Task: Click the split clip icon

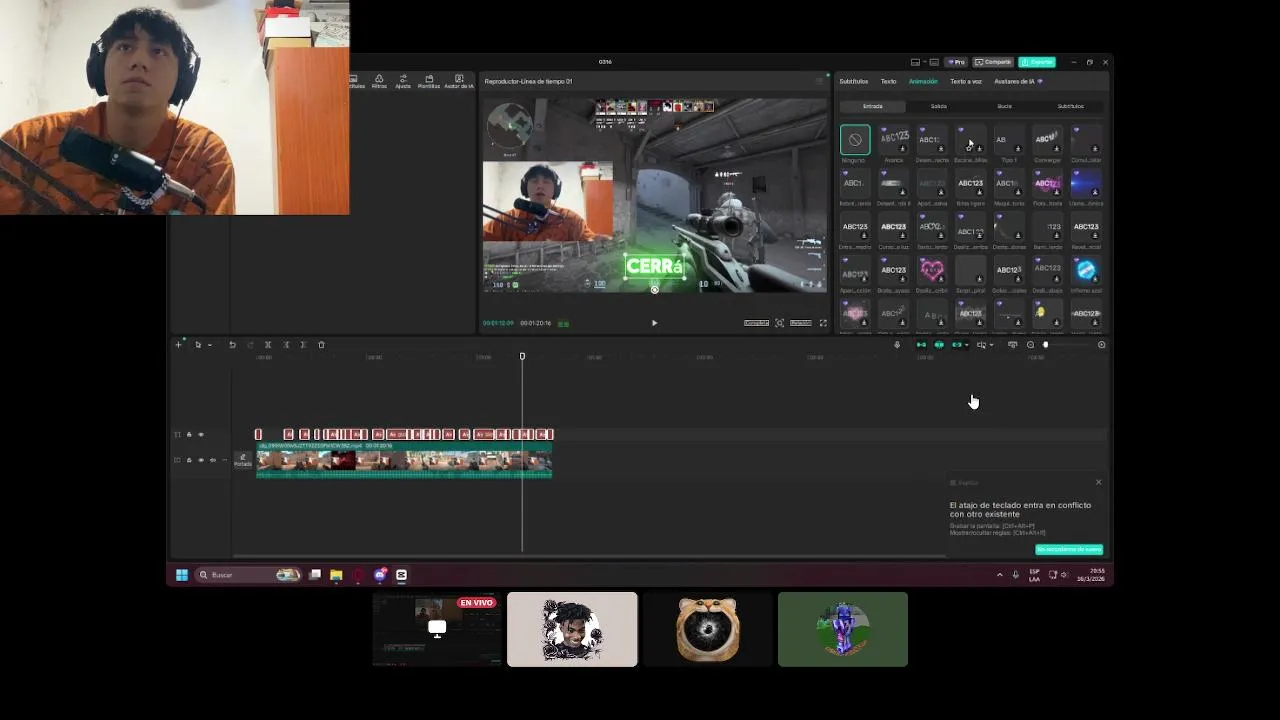Action: click(268, 345)
